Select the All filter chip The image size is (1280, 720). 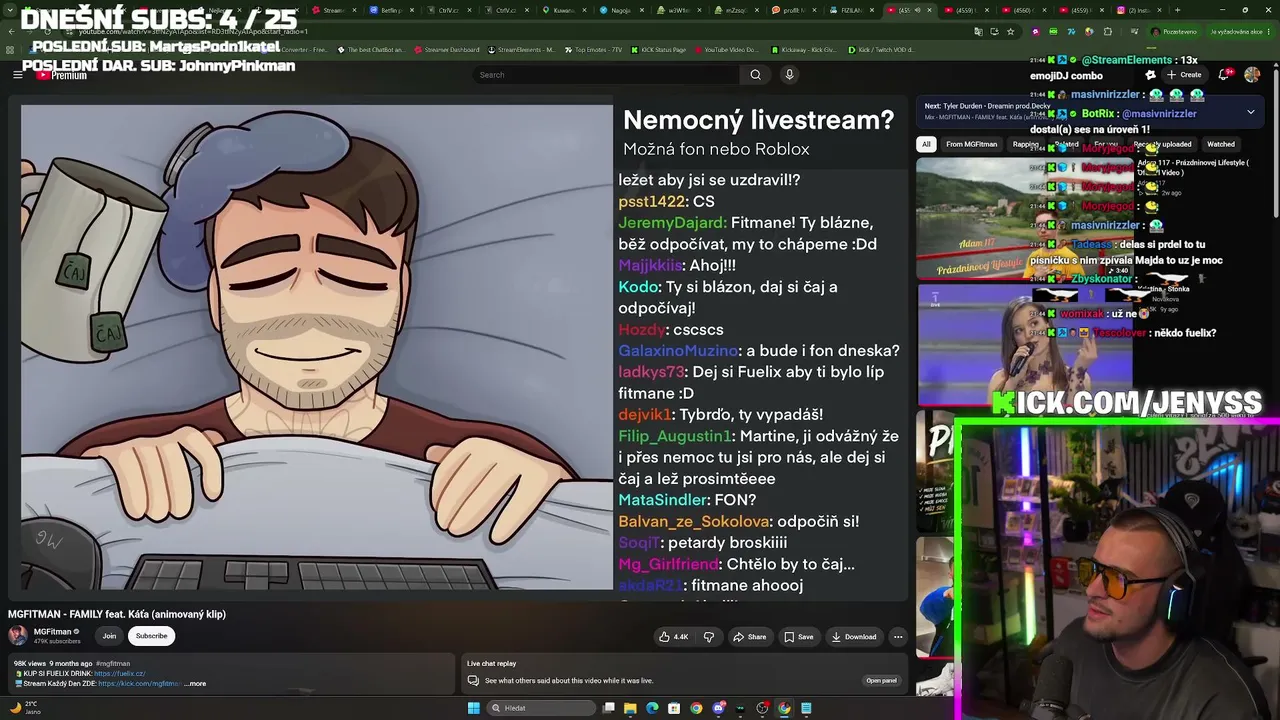click(x=926, y=144)
